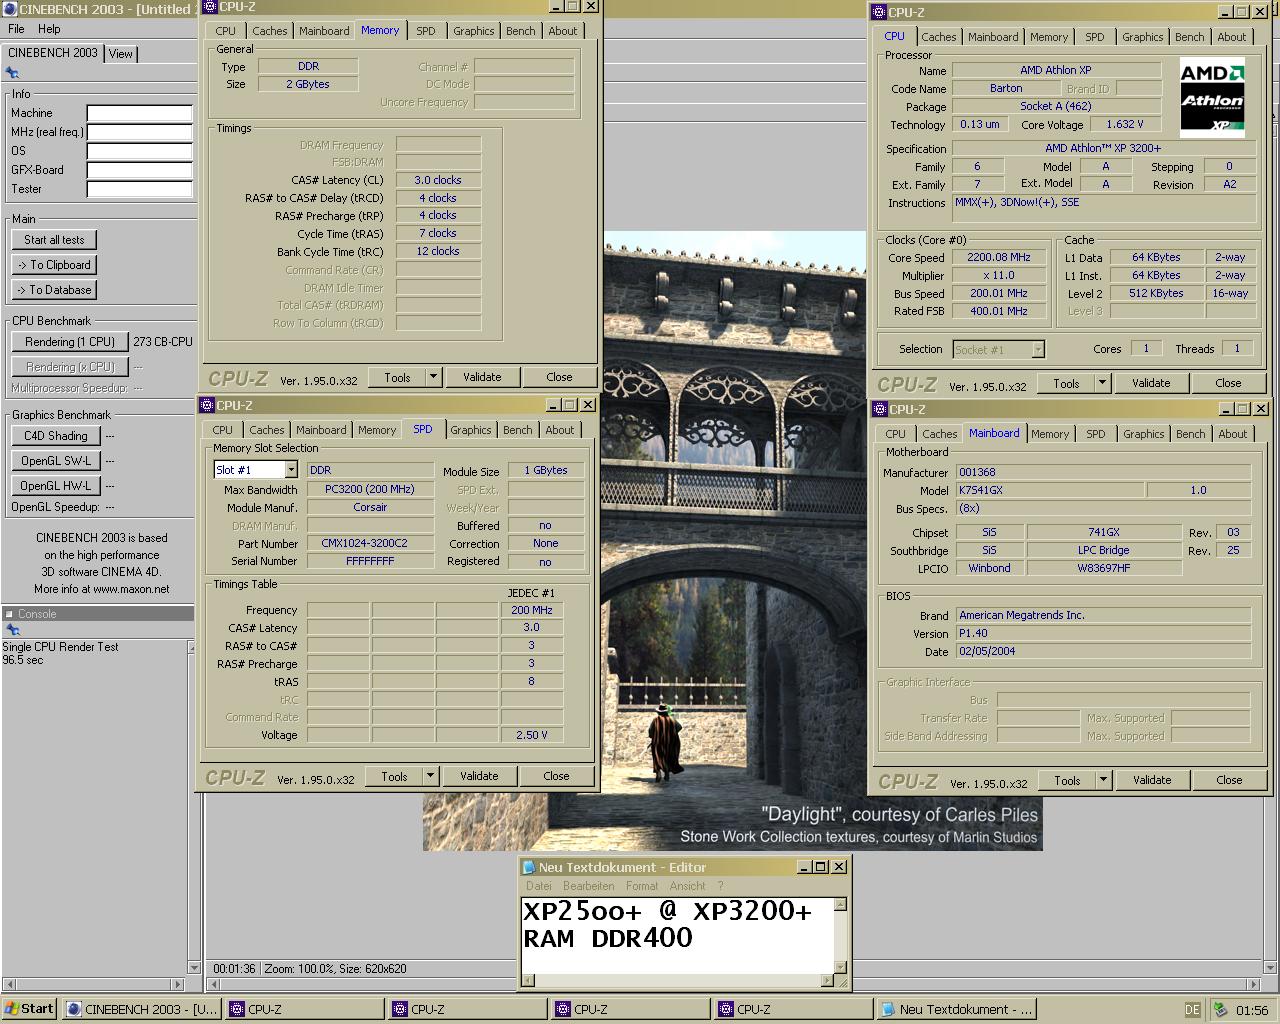Open Tools dropdown arrow in Mainboard window

[x=1103, y=780]
